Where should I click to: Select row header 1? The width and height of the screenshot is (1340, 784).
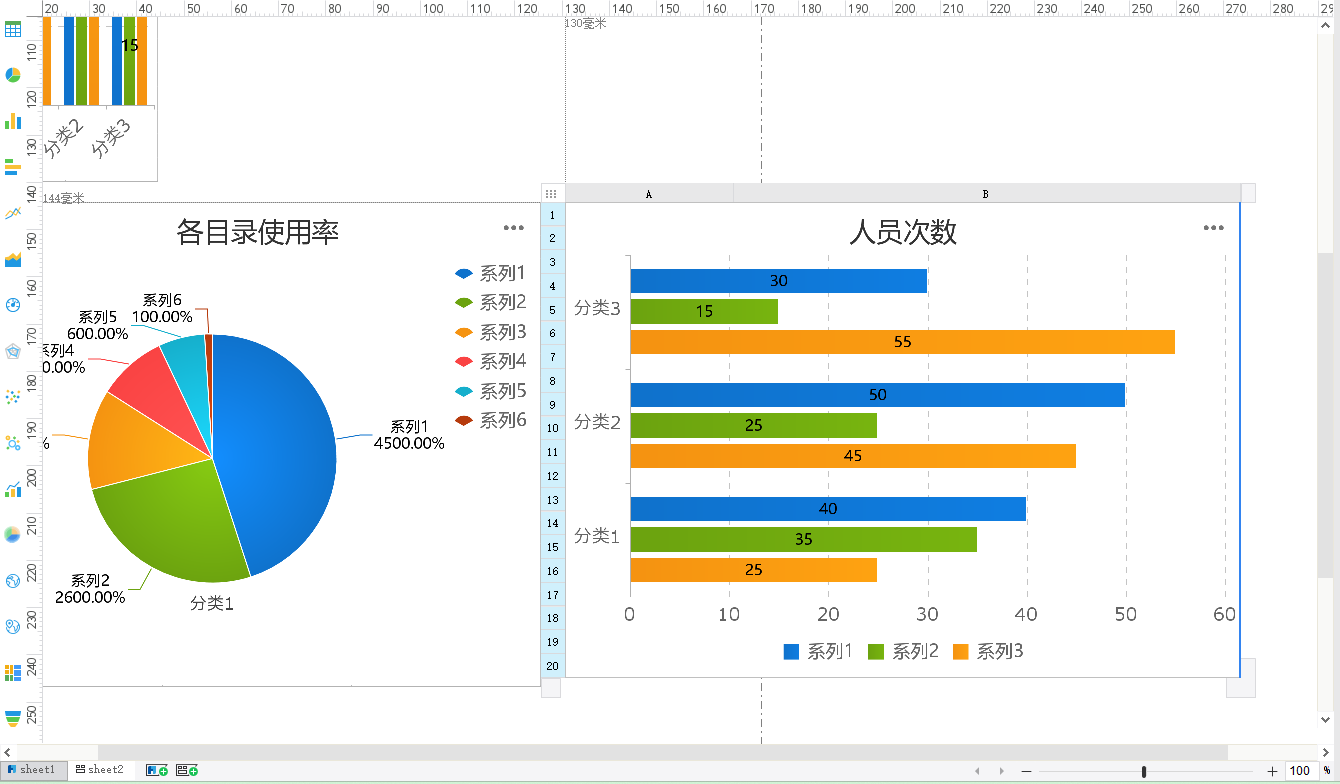coord(553,215)
